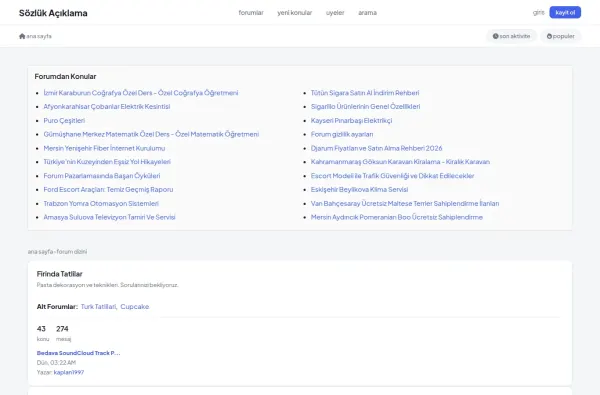Go to yeni konular in navigation
Viewport: 600px width, 395px height.
tap(295, 13)
